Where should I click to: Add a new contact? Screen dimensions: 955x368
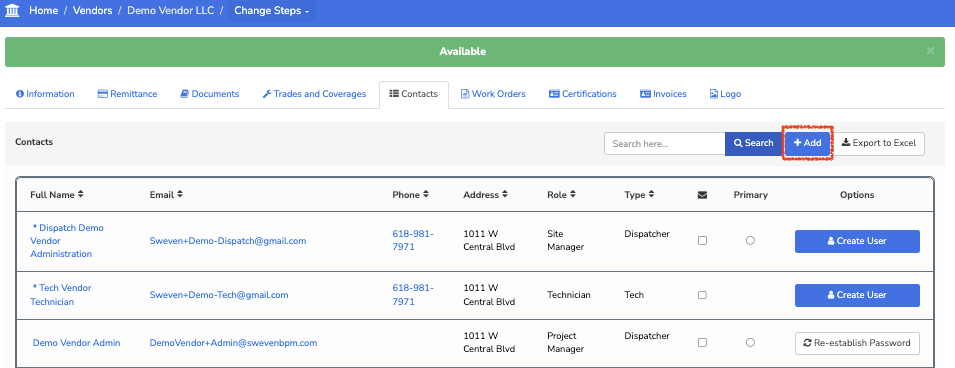coord(808,143)
